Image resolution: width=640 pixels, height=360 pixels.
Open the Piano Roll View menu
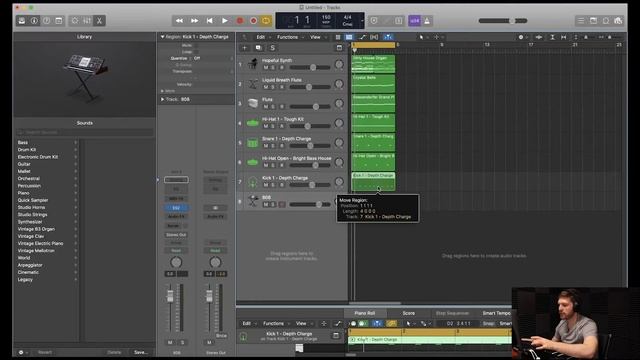pos(301,323)
